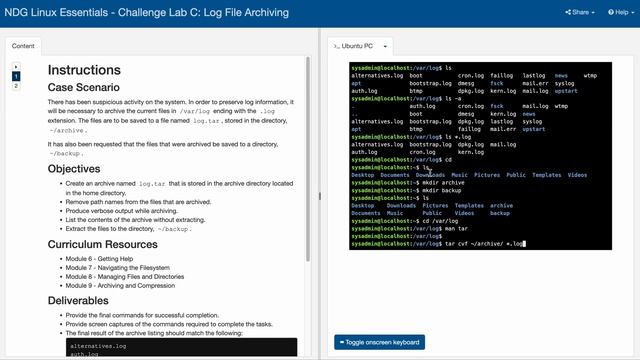Click the instructions pane vertical scrollbar
The image size is (640, 360).
(x=308, y=159)
